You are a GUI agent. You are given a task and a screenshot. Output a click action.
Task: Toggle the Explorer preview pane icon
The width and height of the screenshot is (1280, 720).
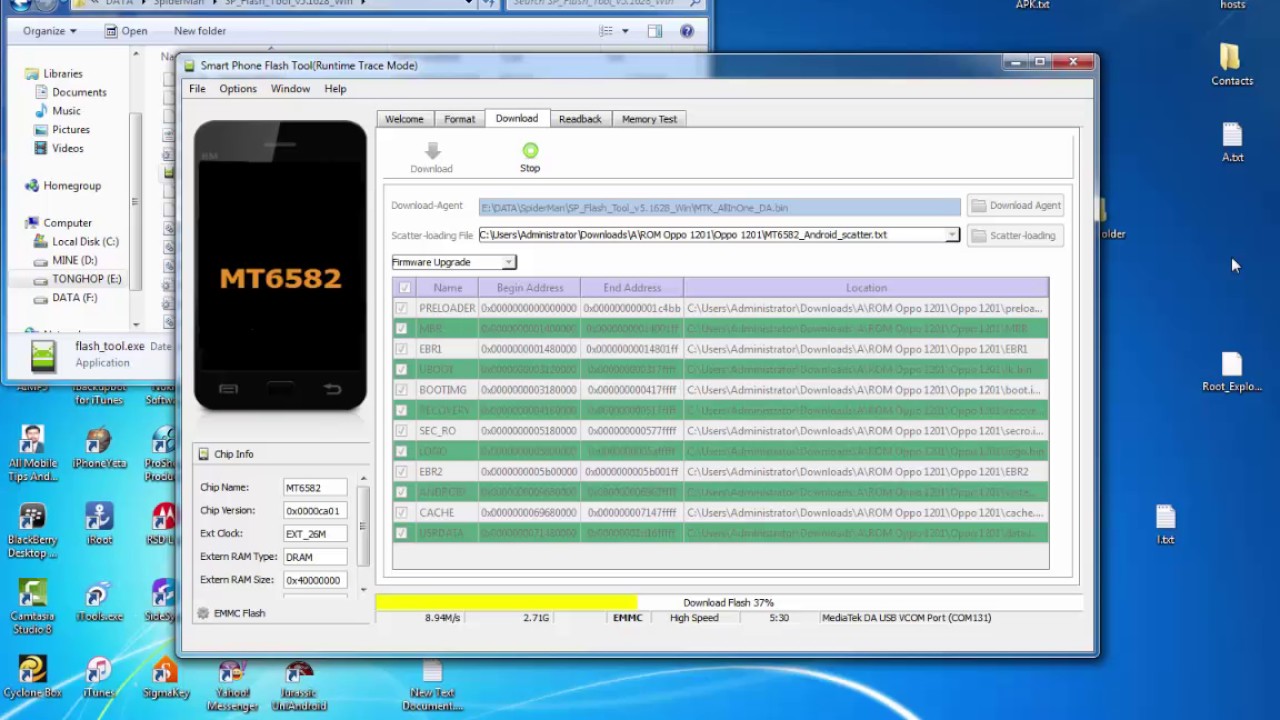pos(655,31)
